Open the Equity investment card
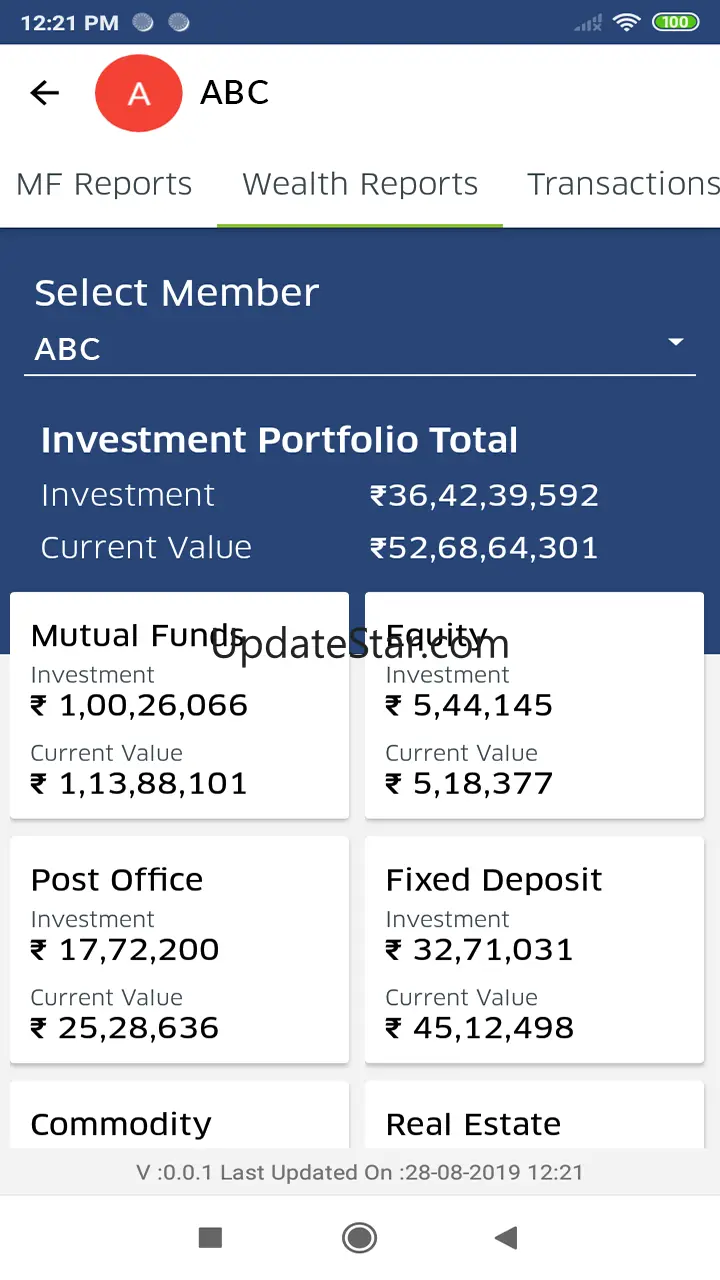 (x=534, y=706)
